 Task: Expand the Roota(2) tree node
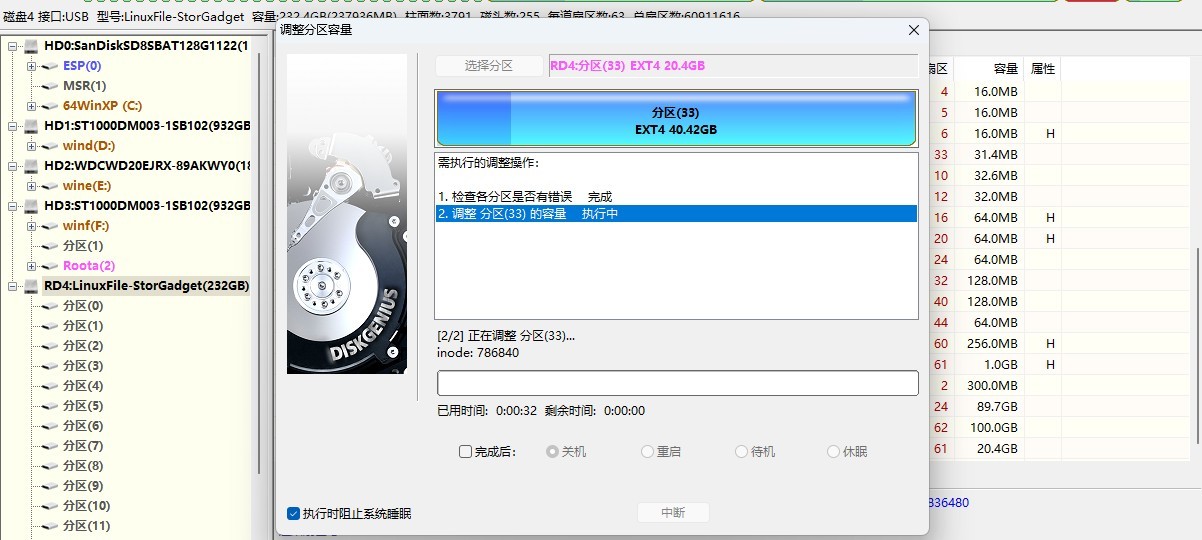[x=32, y=266]
